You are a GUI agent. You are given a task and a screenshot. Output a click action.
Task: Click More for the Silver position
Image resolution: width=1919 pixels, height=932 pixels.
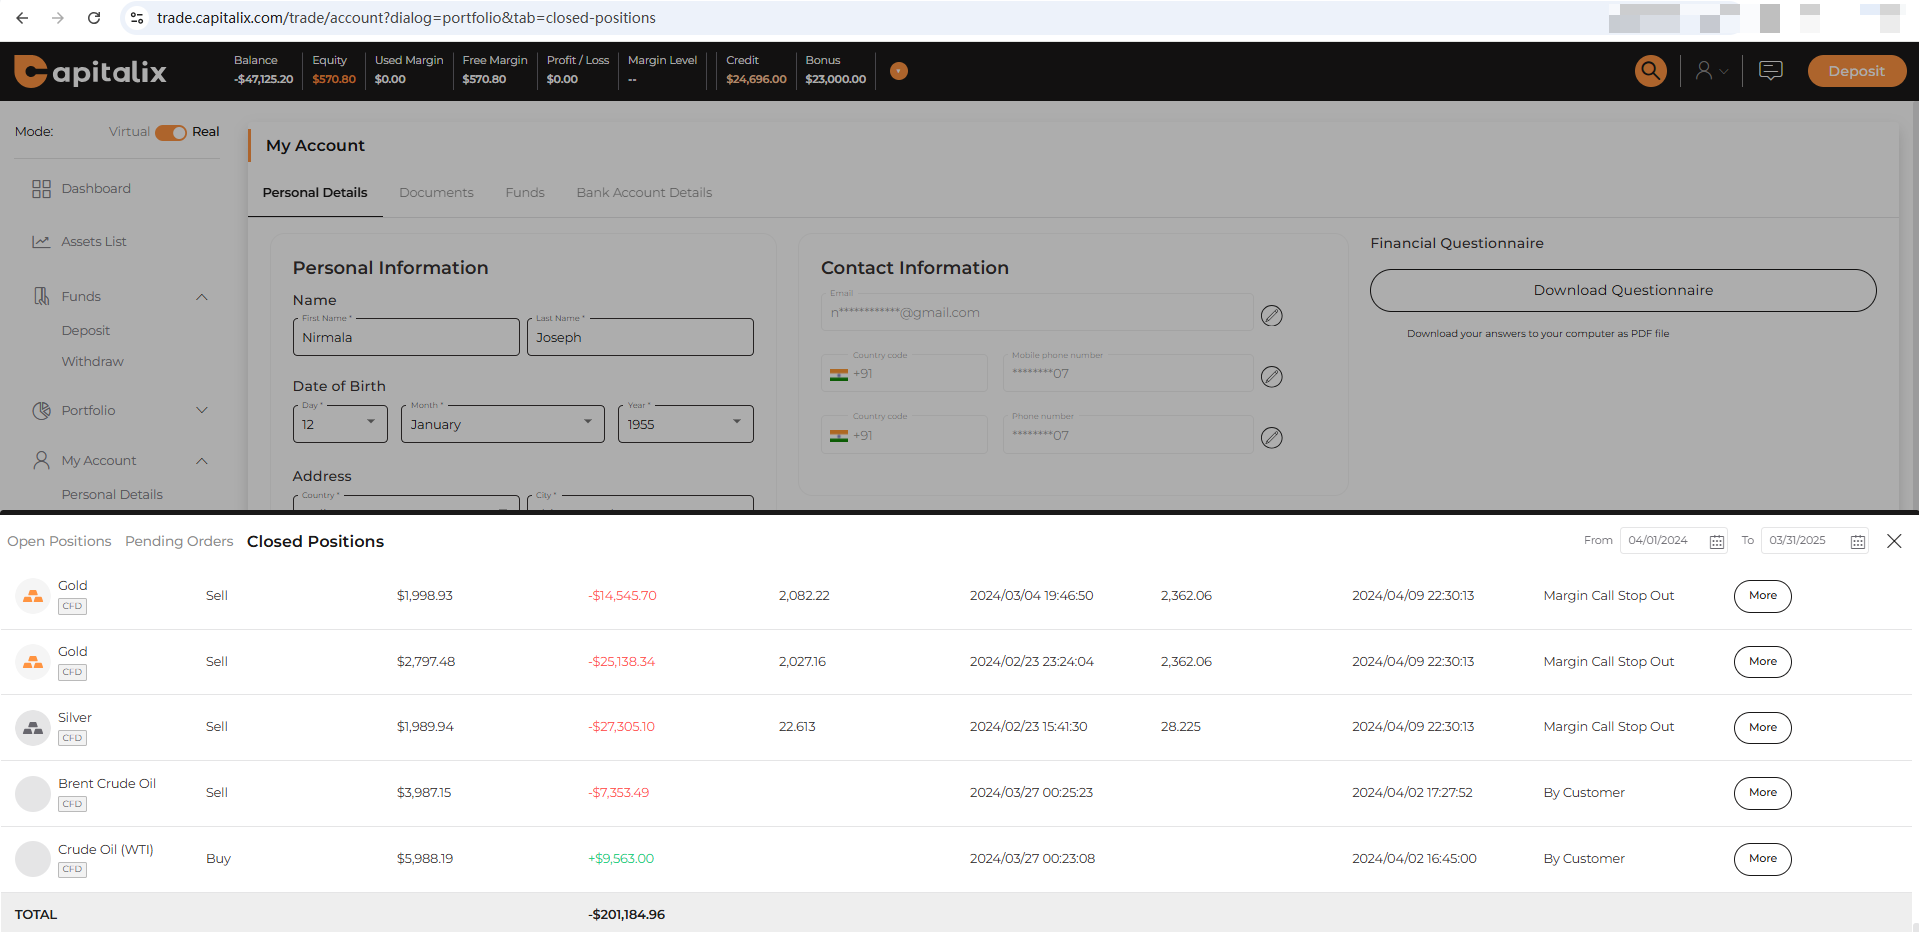[x=1762, y=728]
